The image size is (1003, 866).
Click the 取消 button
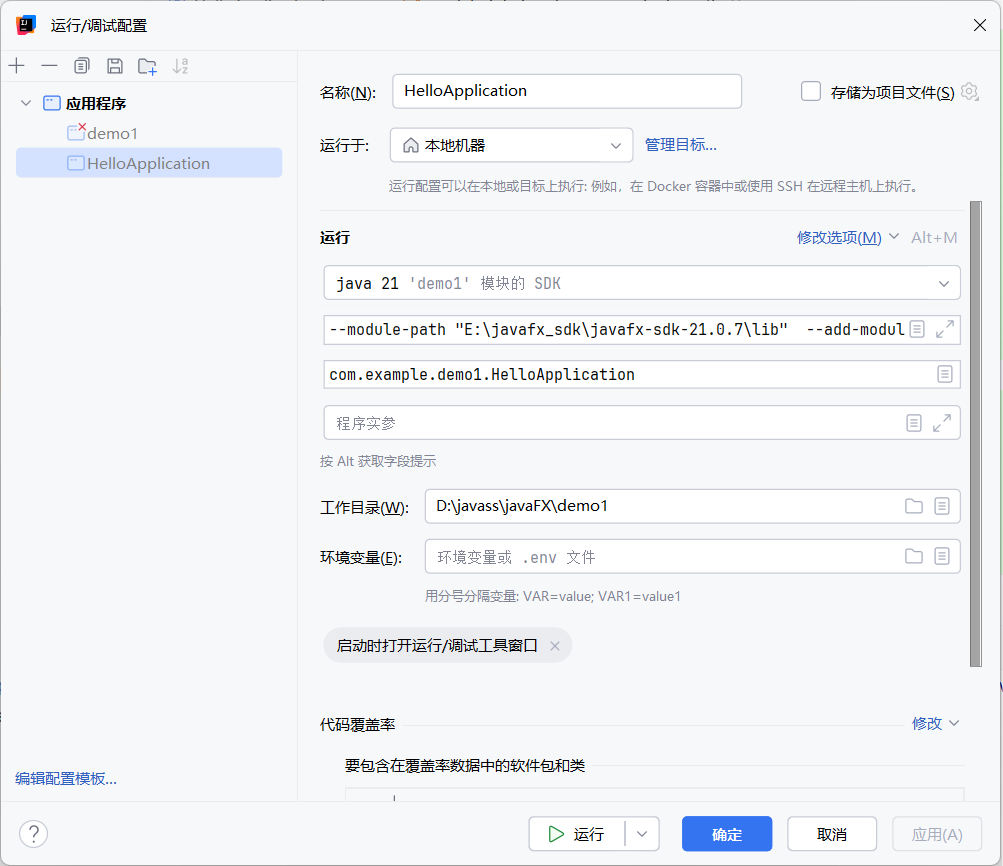pyautogui.click(x=832, y=834)
